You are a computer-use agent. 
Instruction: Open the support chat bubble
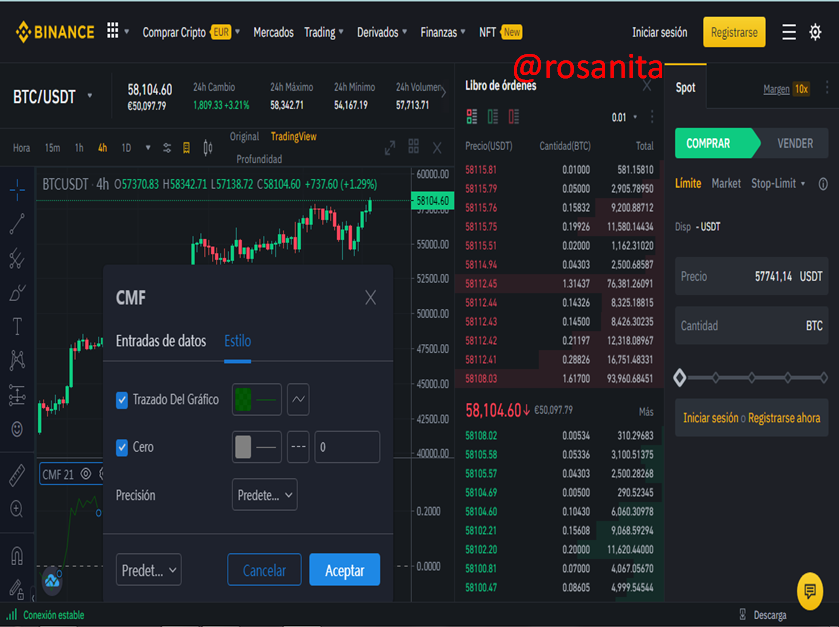point(810,591)
